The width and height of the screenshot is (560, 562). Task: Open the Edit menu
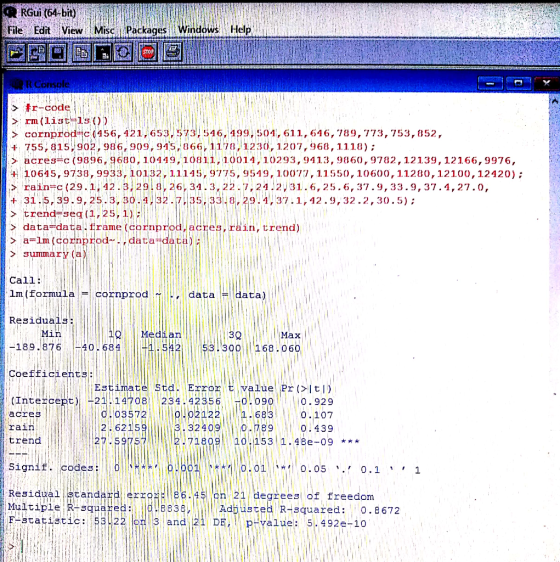click(42, 30)
